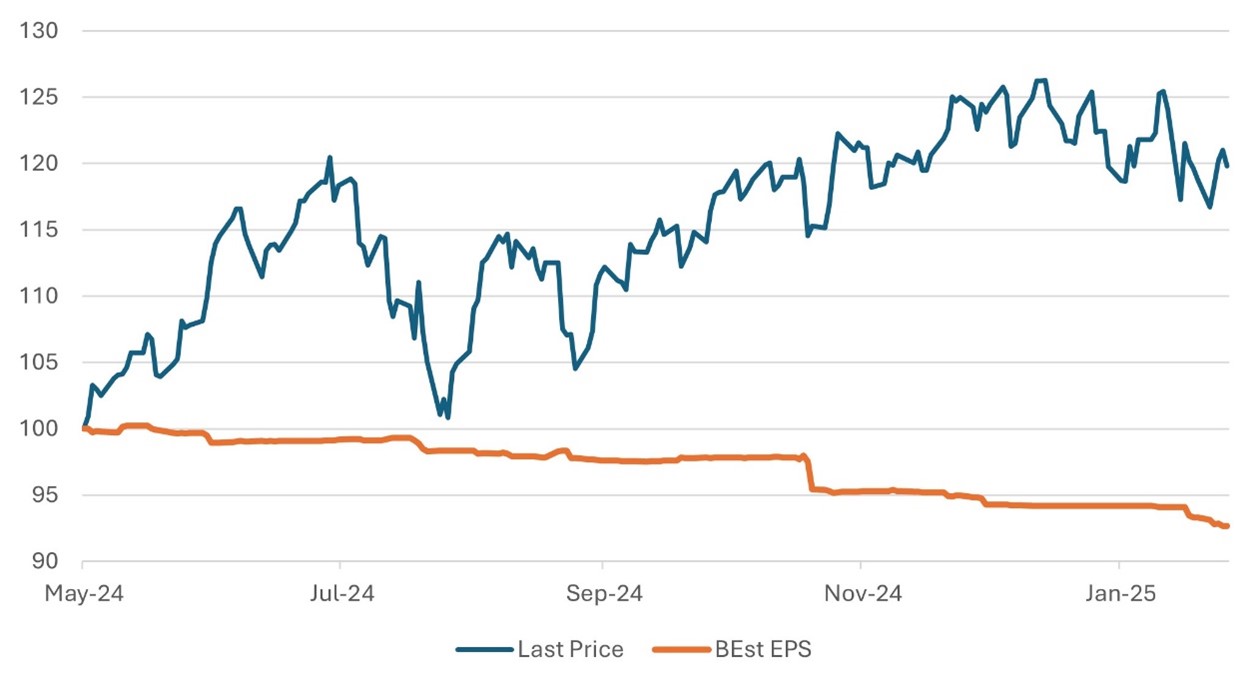1260x690 pixels.
Task: Select the 105 y-axis value
Action: pyautogui.click(x=40, y=363)
